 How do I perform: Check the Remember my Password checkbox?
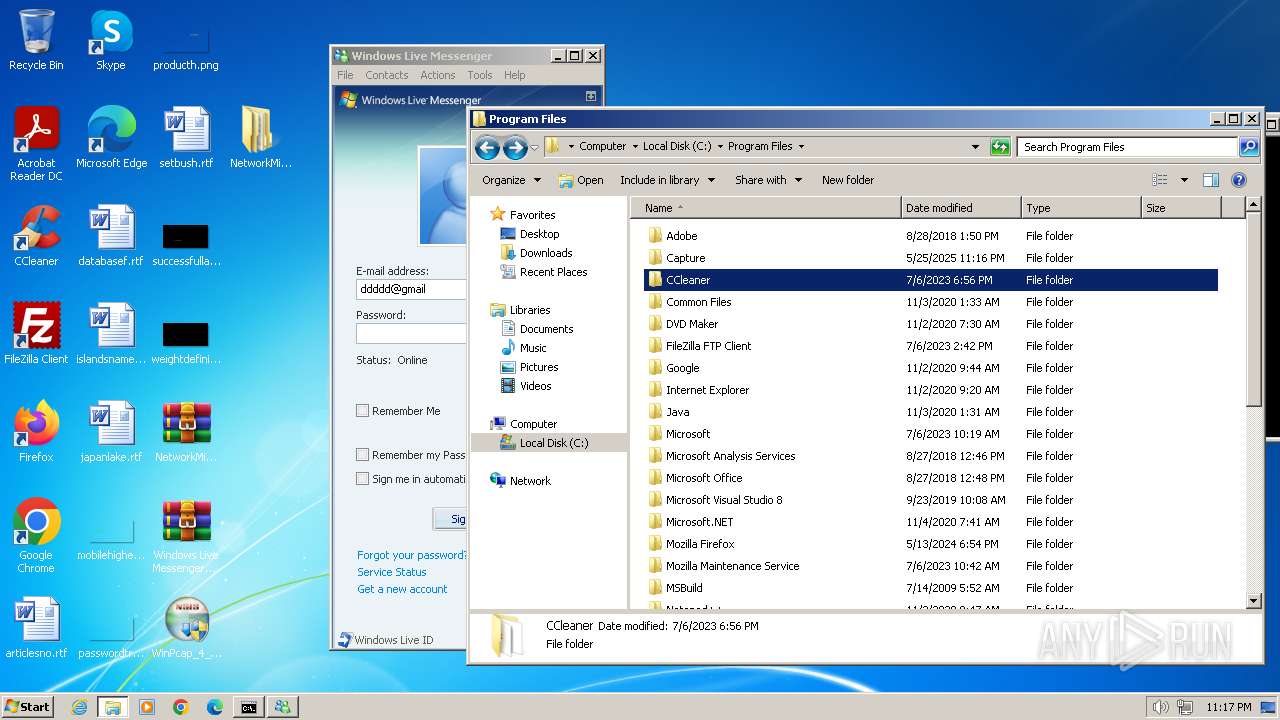click(363, 454)
